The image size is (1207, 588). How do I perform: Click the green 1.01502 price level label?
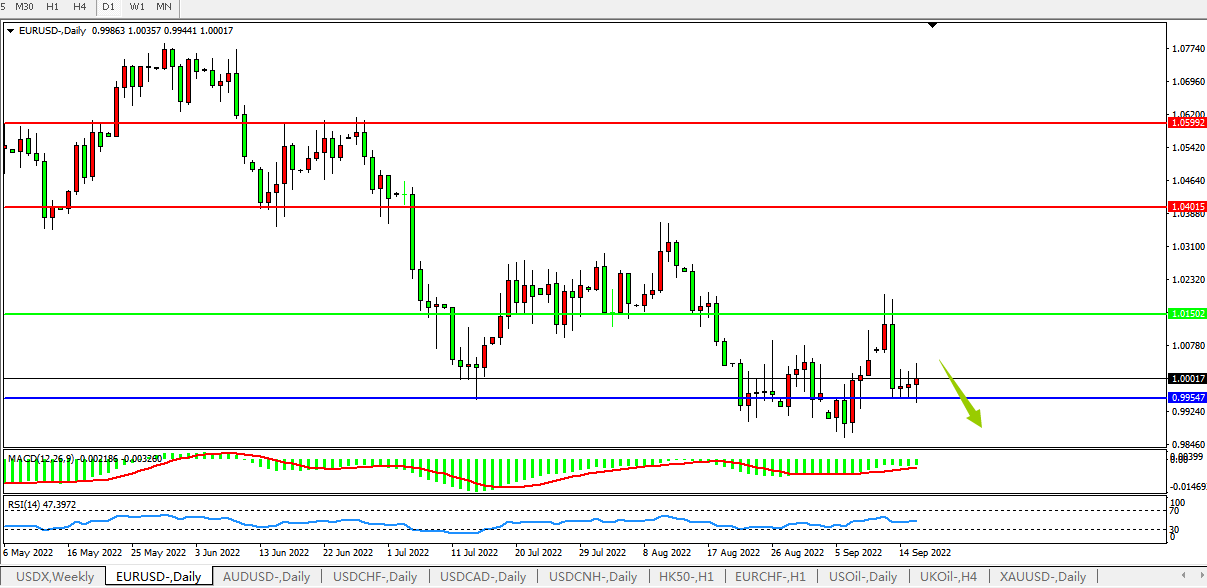(1187, 314)
